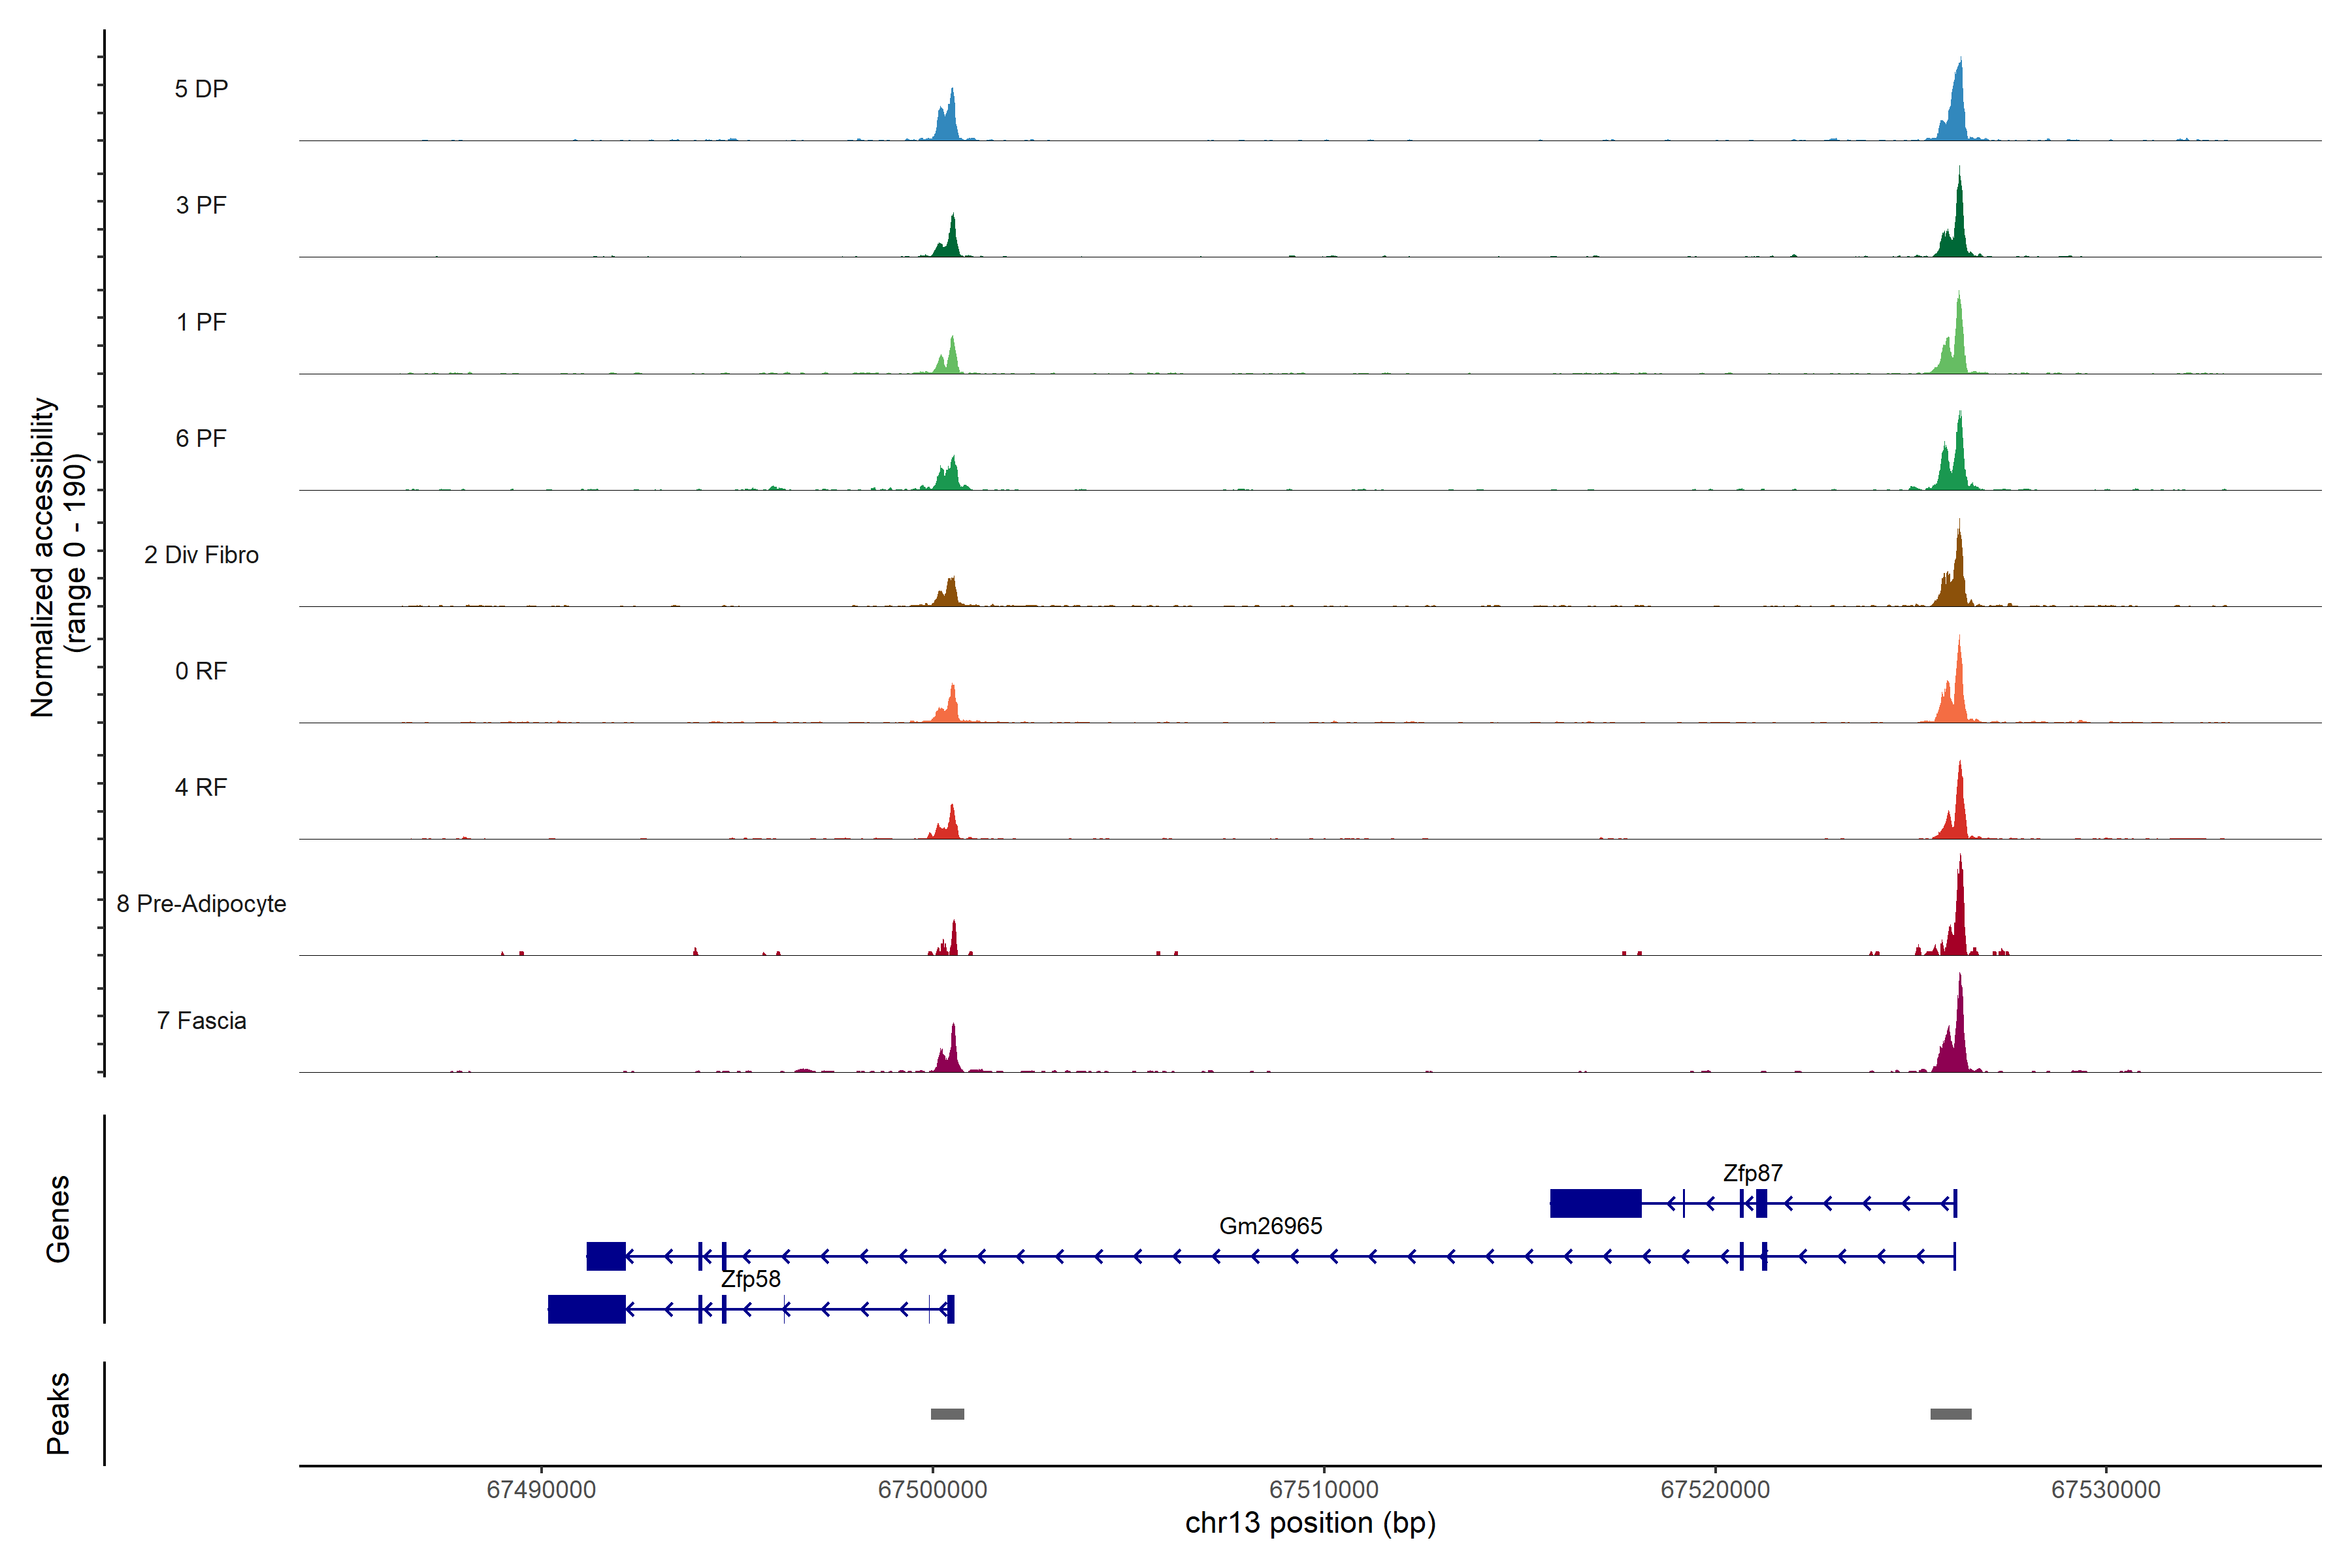Click the Zfp58 gene label
2352x1568 pixels.
coord(750,1278)
